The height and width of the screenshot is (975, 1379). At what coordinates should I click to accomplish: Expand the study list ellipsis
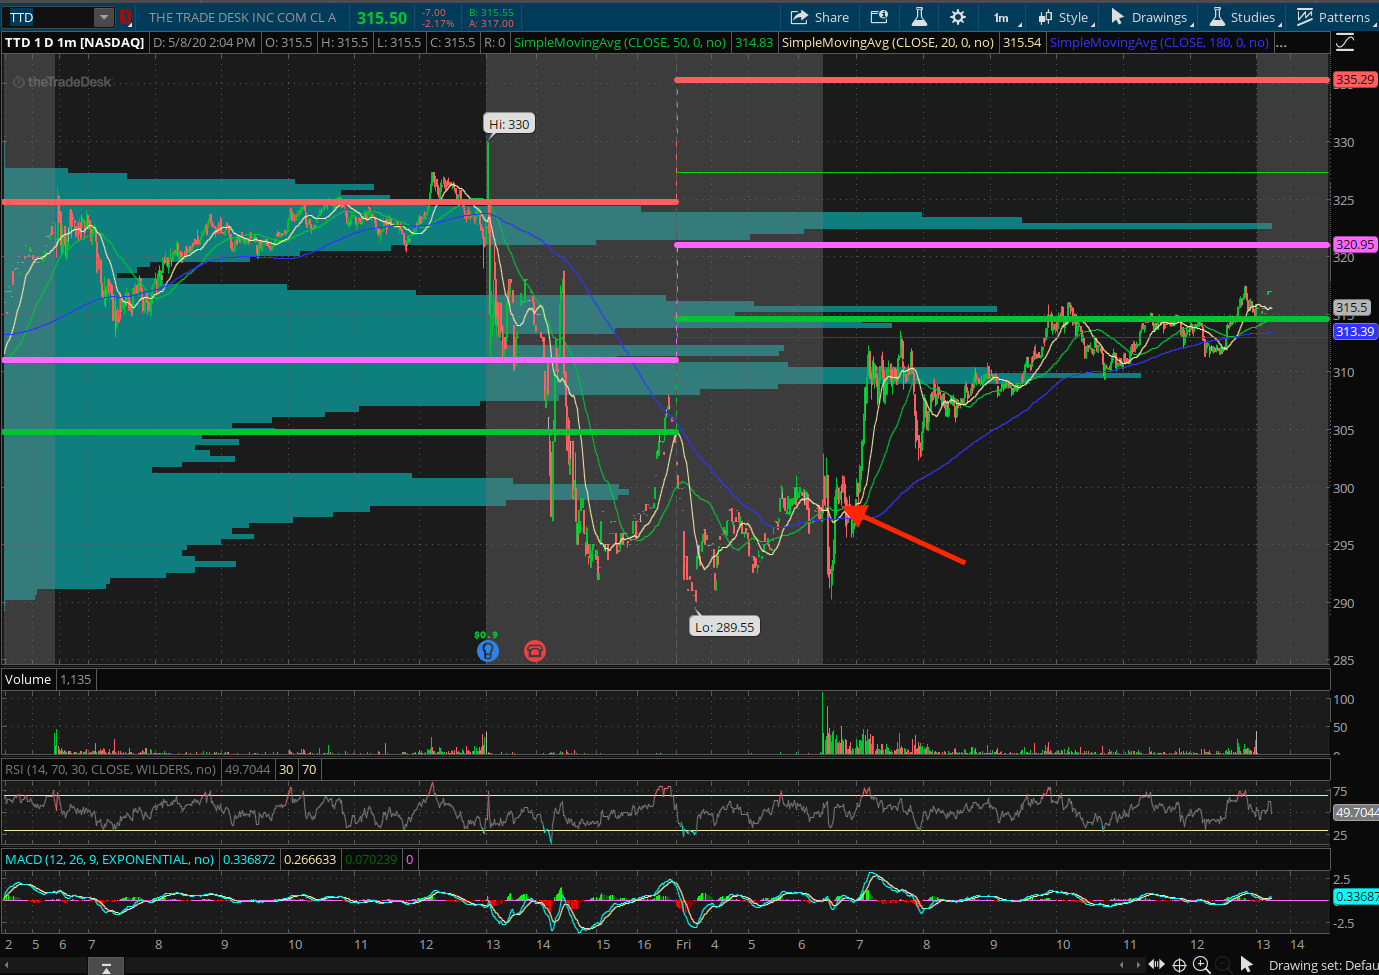pos(1281,43)
